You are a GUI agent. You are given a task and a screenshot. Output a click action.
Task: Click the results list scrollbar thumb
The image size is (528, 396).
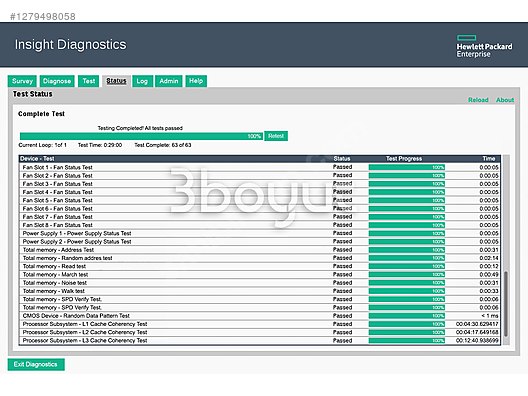point(505,304)
